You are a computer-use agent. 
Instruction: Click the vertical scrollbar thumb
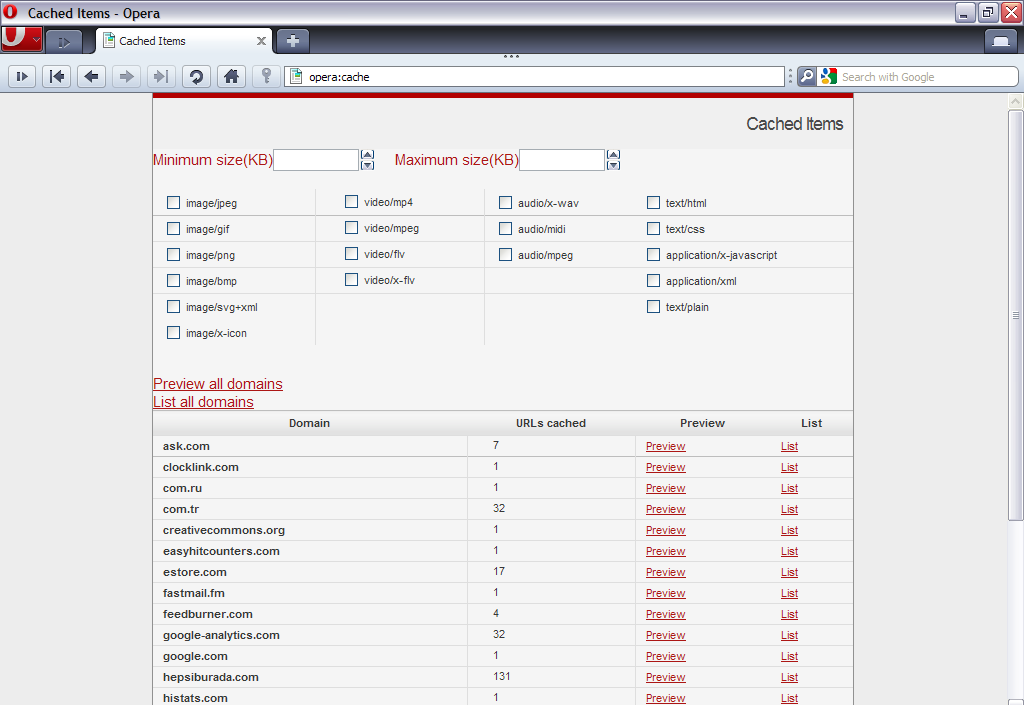1016,315
